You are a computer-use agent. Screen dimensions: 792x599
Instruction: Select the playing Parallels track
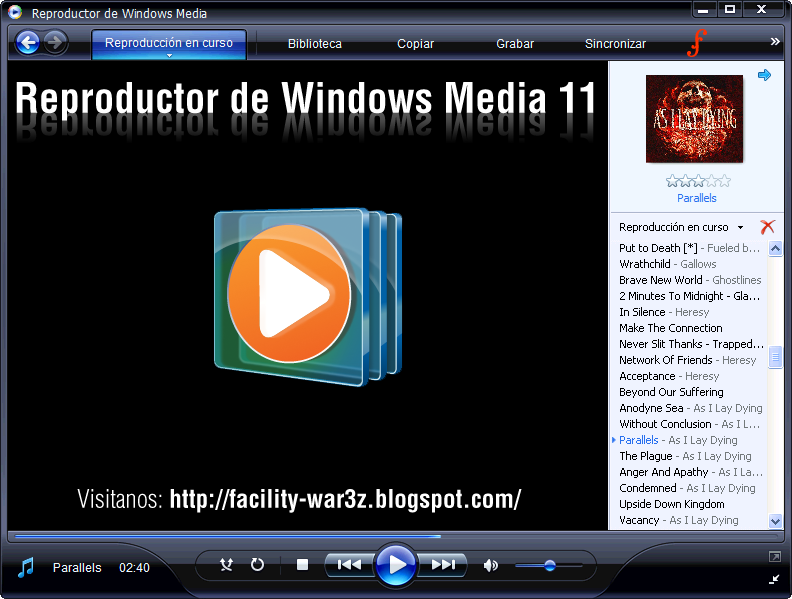click(678, 440)
